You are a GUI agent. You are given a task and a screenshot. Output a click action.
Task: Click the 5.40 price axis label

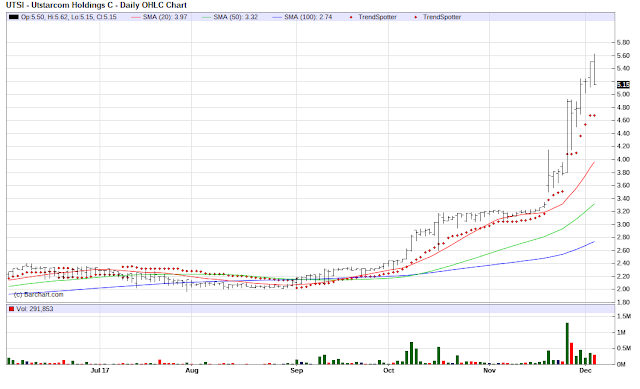tap(623, 68)
